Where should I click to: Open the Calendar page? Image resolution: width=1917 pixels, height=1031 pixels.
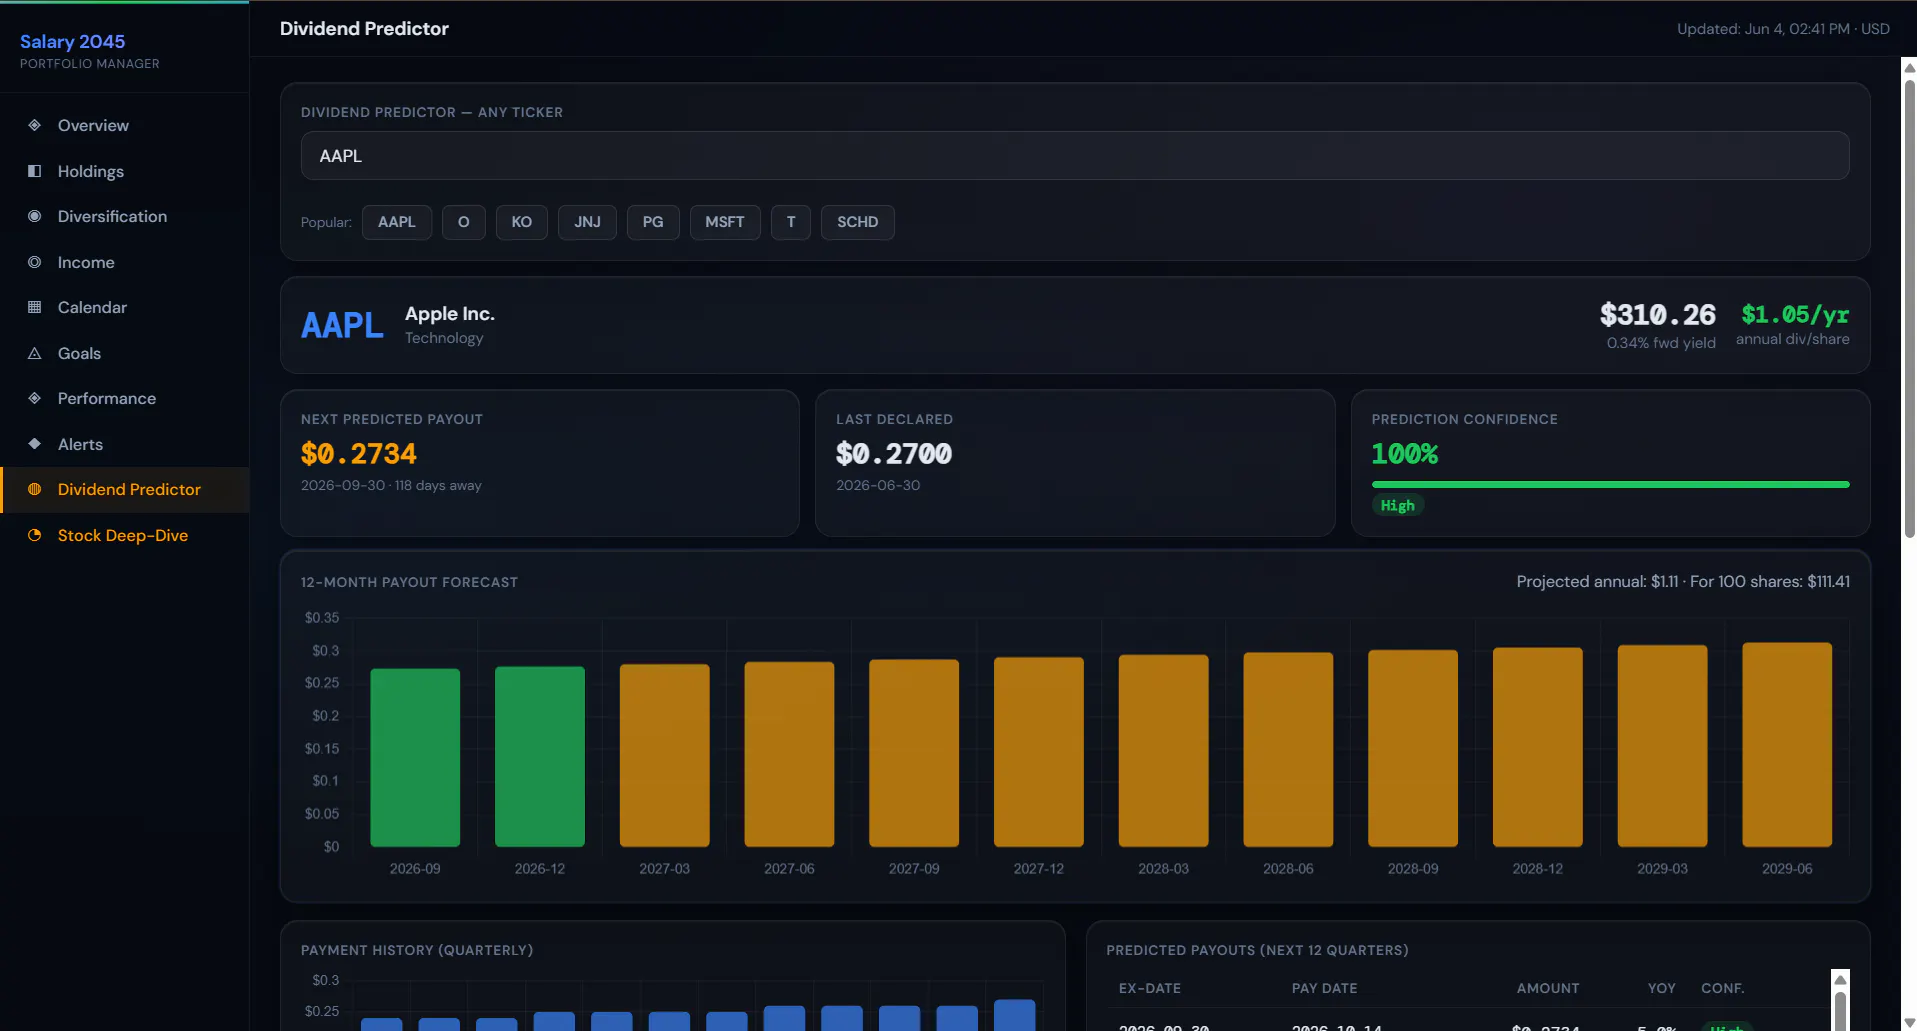point(124,307)
